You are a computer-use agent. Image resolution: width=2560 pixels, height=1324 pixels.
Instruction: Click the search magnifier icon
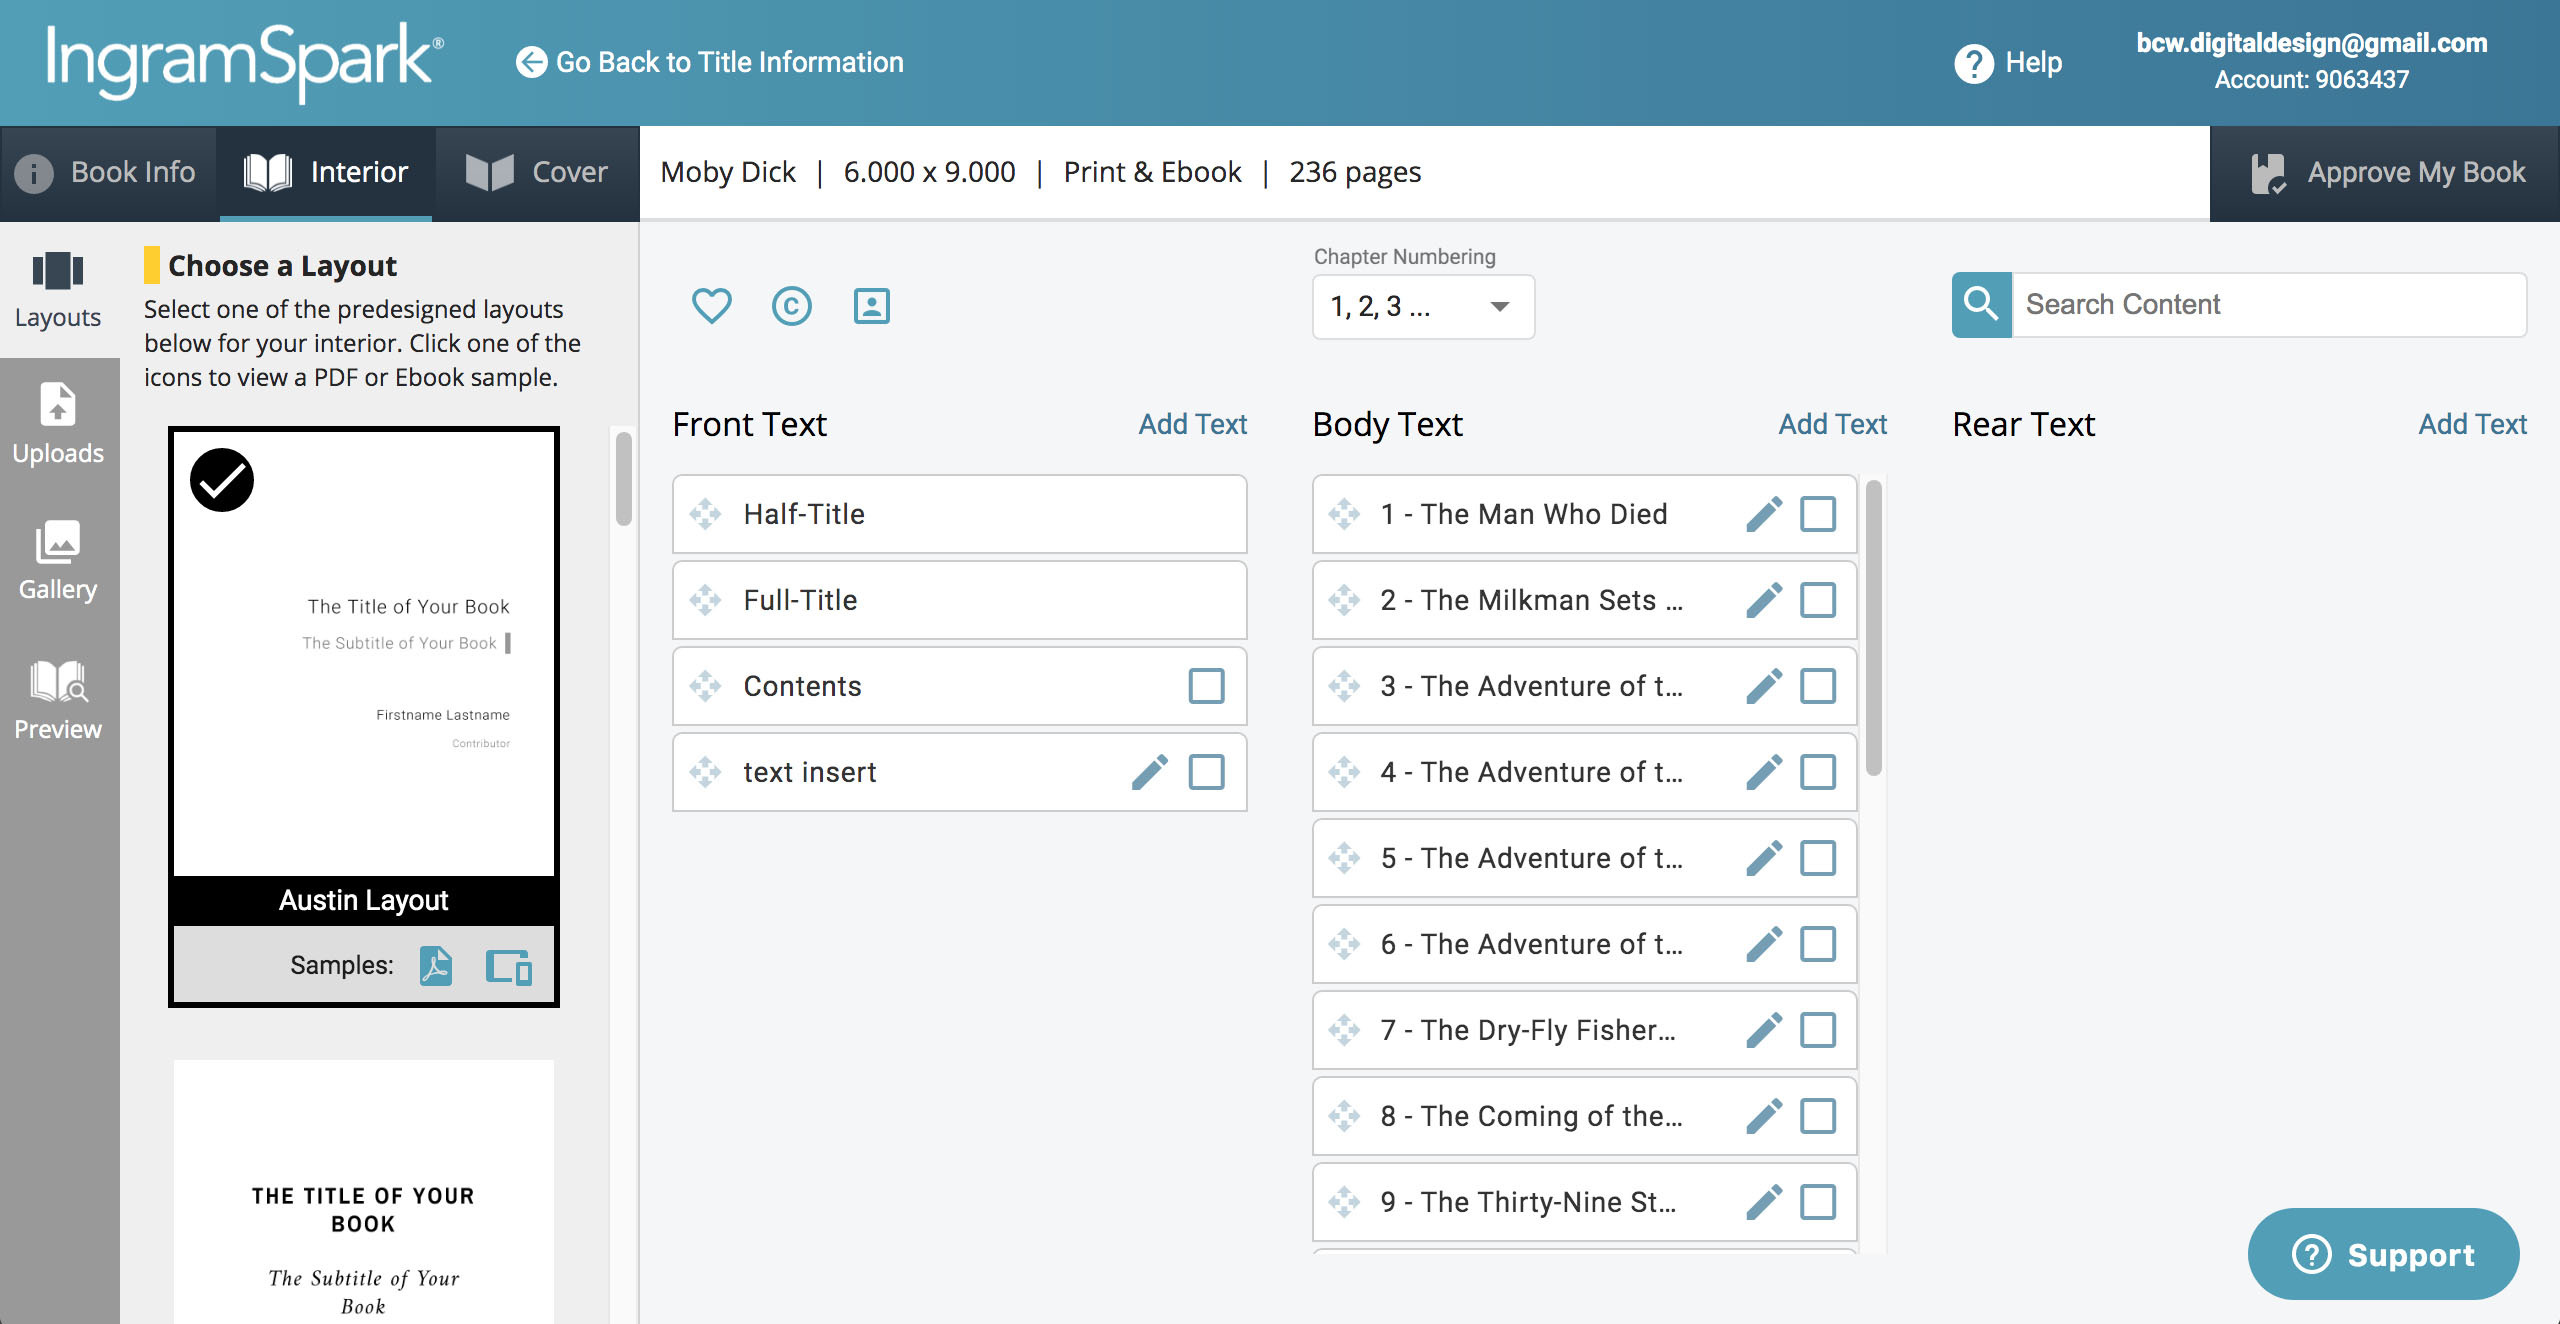click(1981, 305)
